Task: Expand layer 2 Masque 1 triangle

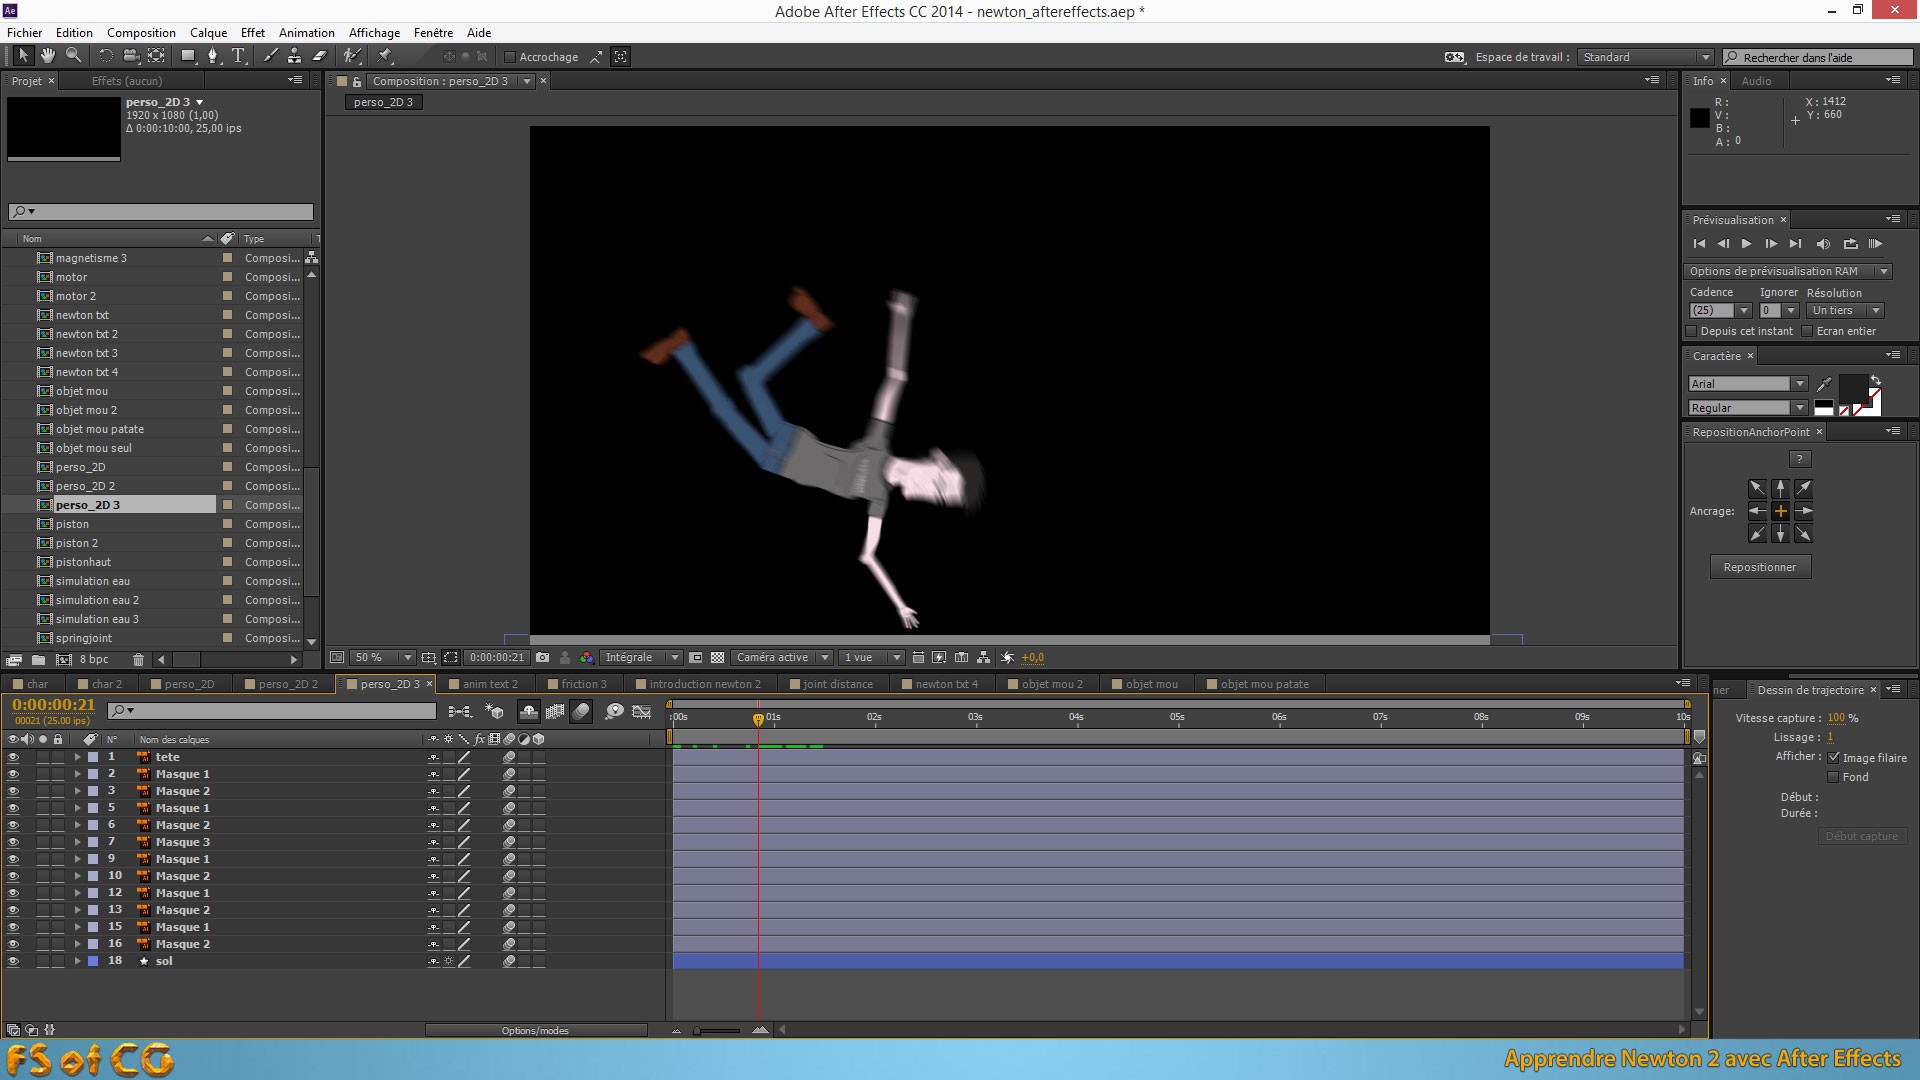Action: point(75,773)
